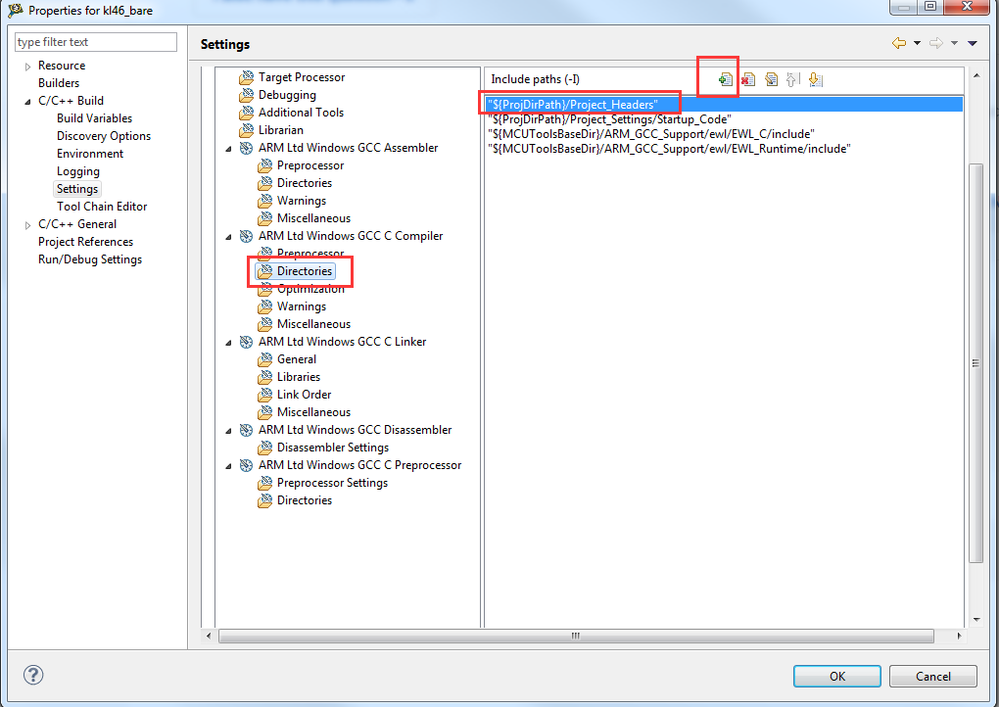Image resolution: width=999 pixels, height=707 pixels.
Task: Collapse ARM Ltd Windows GCC C Preprocessor
Action: (229, 466)
